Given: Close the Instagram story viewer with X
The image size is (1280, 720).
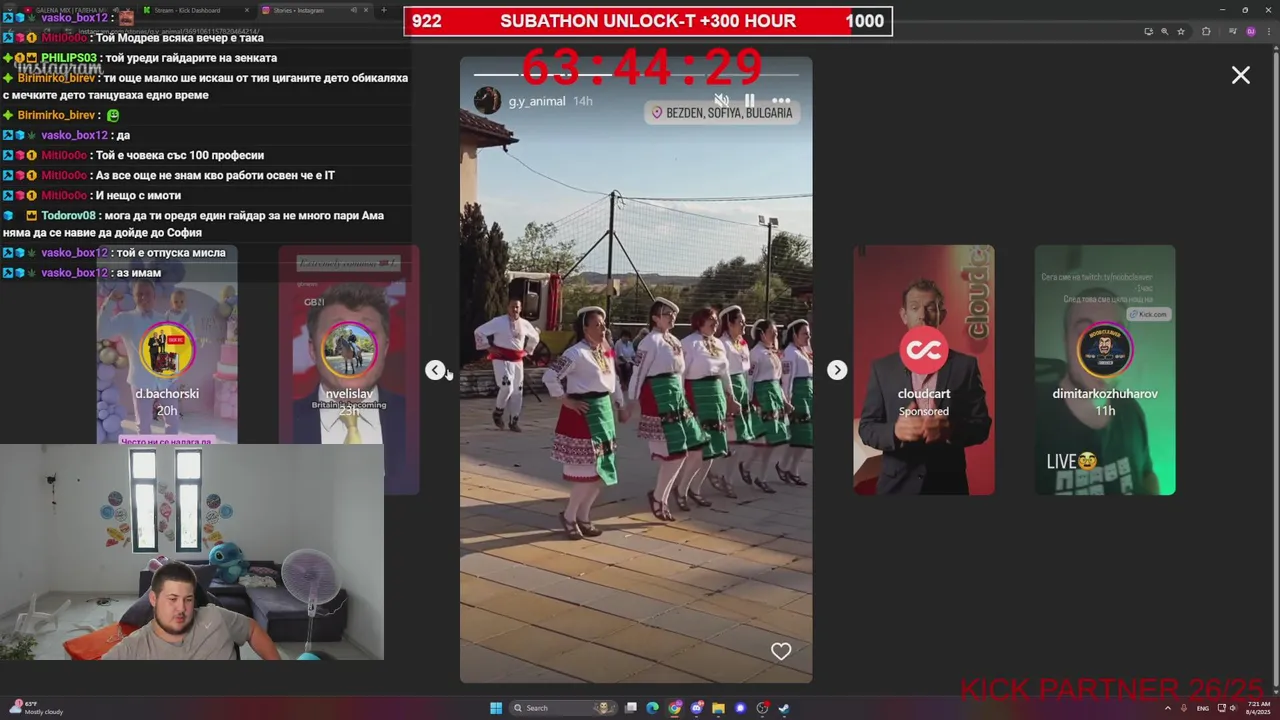Looking at the screenshot, I should [x=1241, y=75].
